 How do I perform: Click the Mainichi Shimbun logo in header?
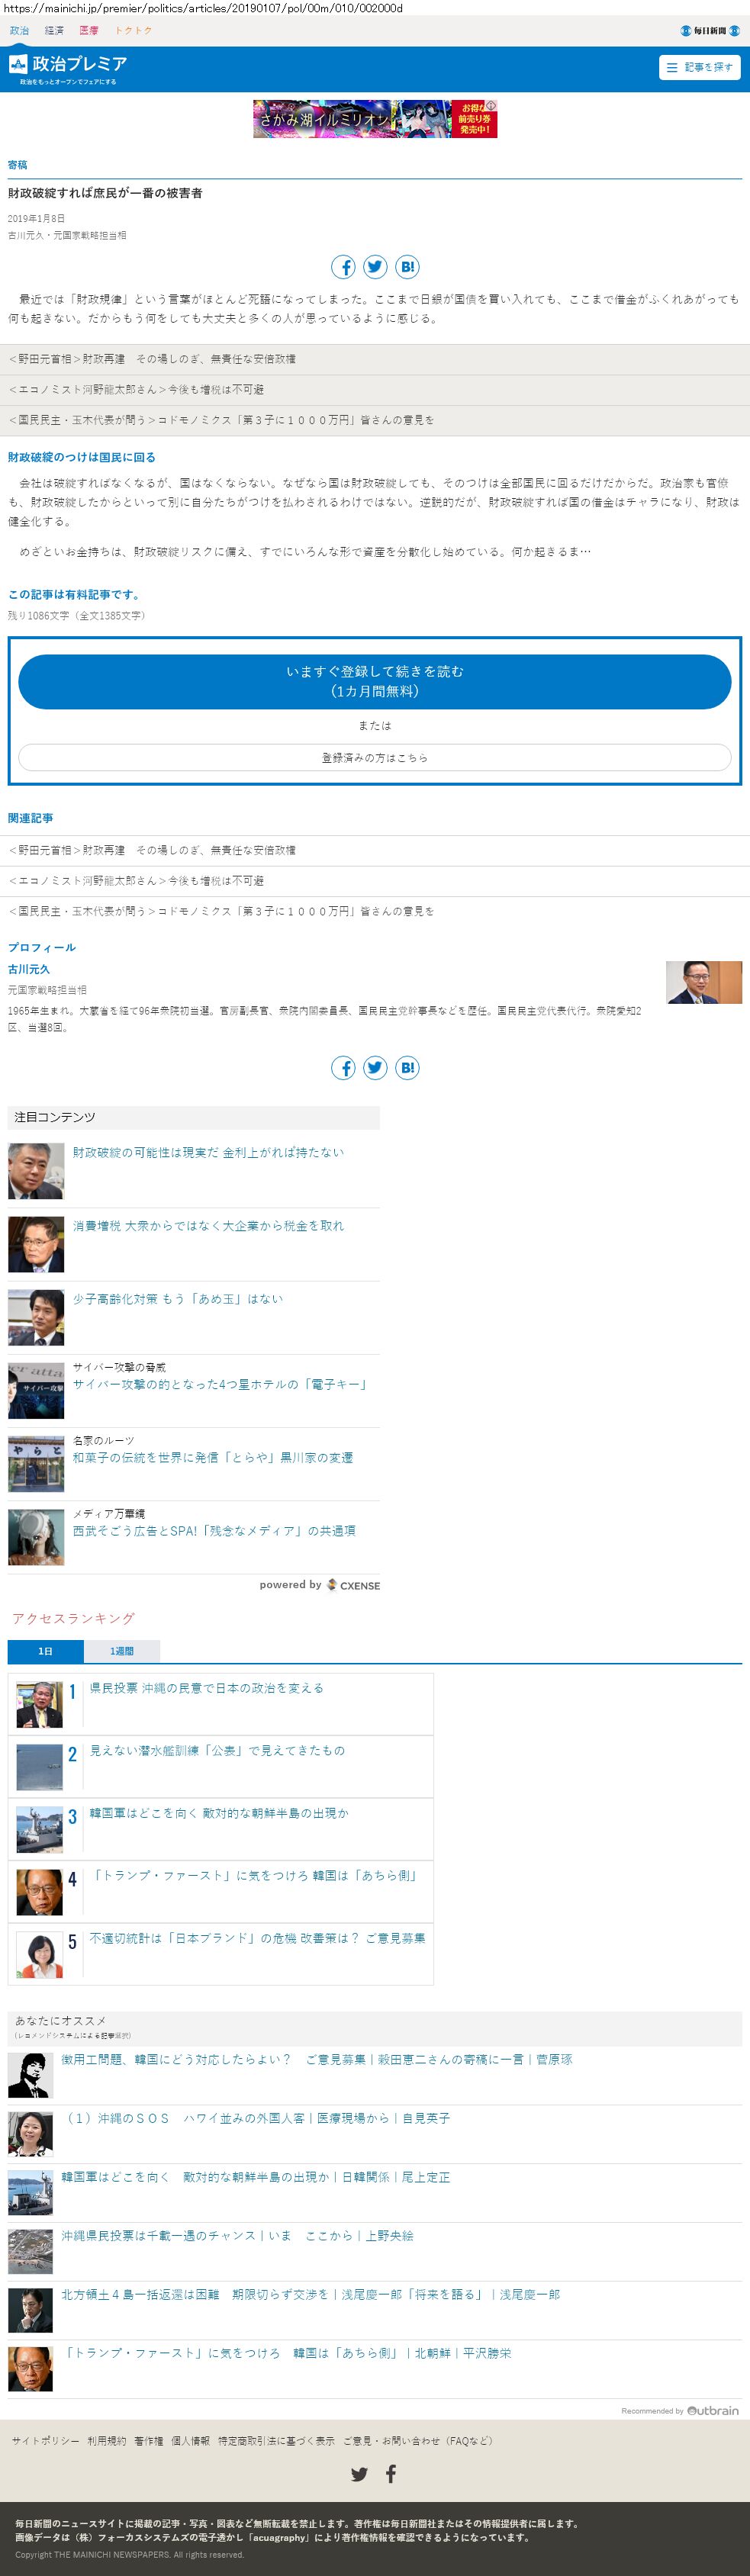[709, 31]
